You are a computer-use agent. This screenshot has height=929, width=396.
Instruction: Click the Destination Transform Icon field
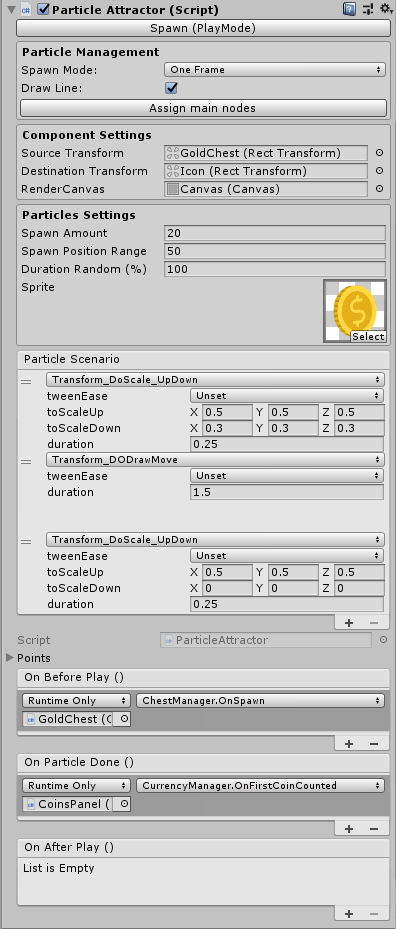266,171
